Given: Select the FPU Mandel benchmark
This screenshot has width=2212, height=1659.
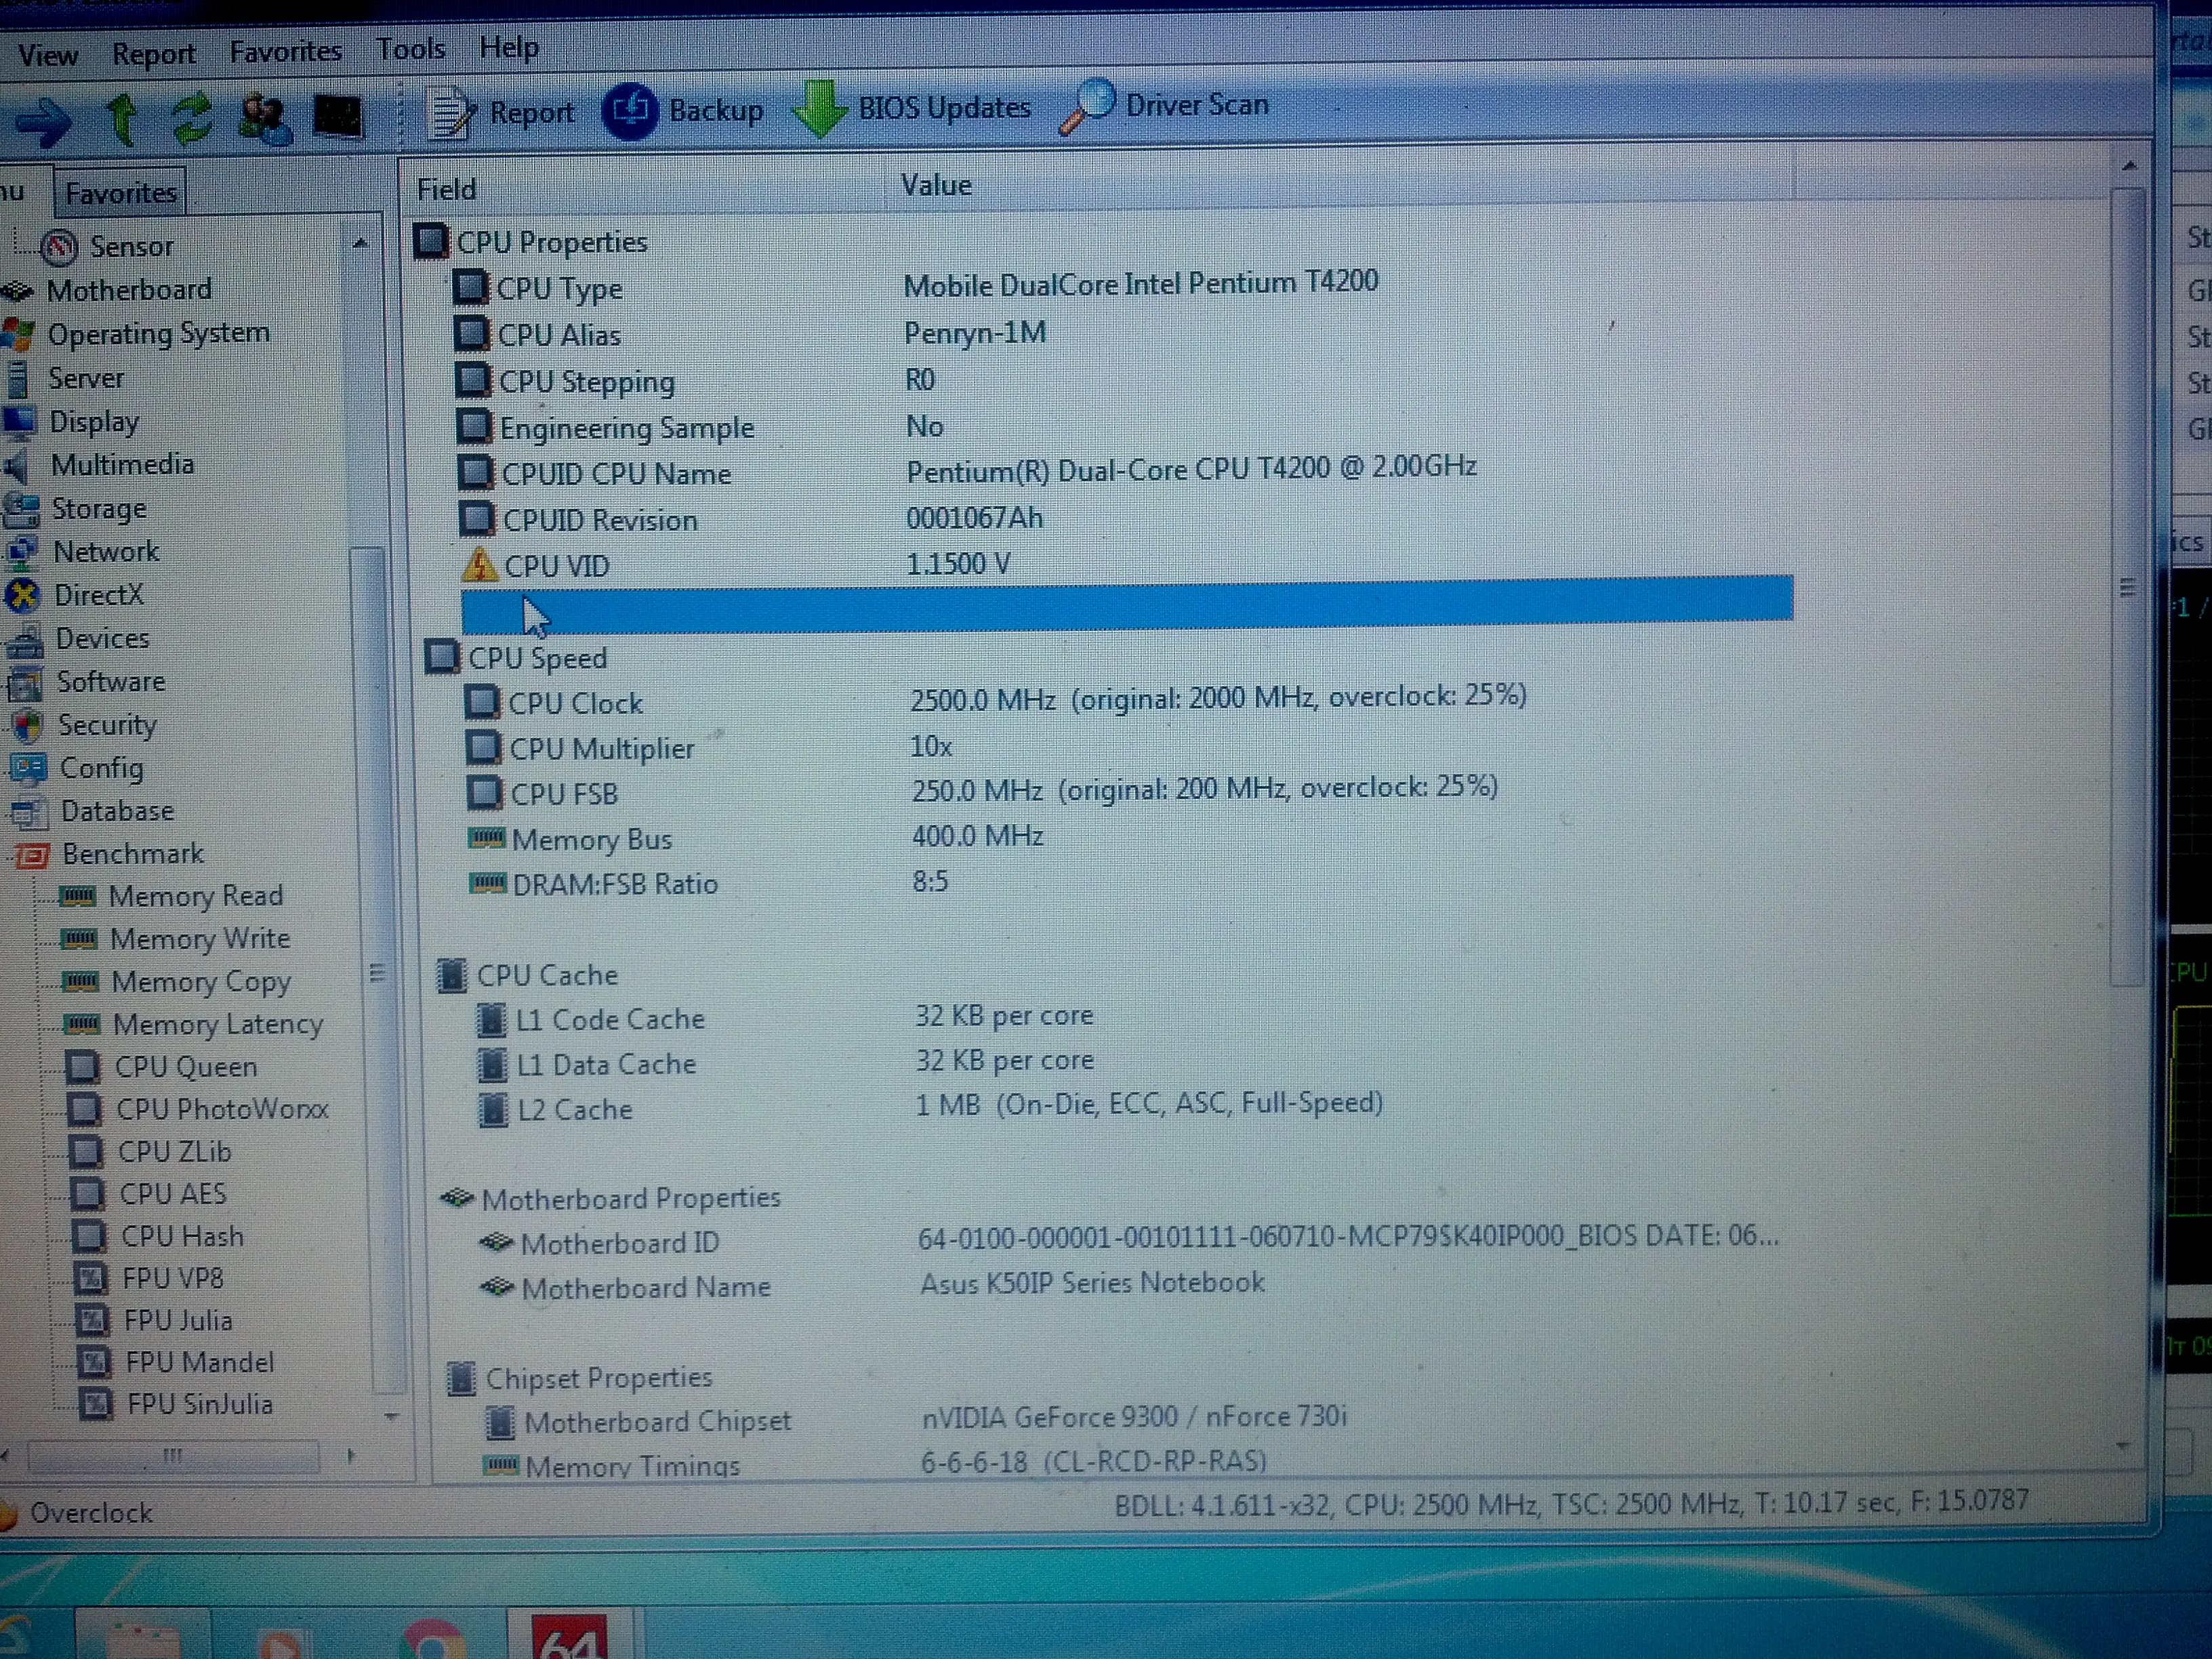Looking at the screenshot, I should 199,1363.
